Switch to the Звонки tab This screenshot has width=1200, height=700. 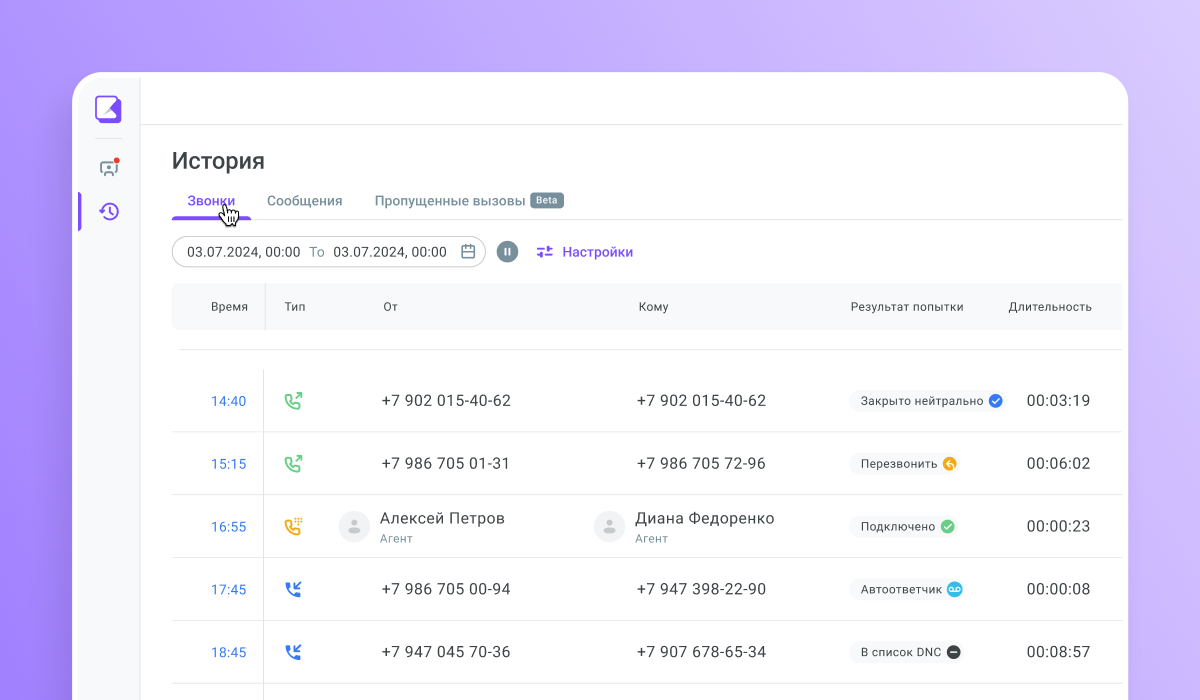pos(211,200)
